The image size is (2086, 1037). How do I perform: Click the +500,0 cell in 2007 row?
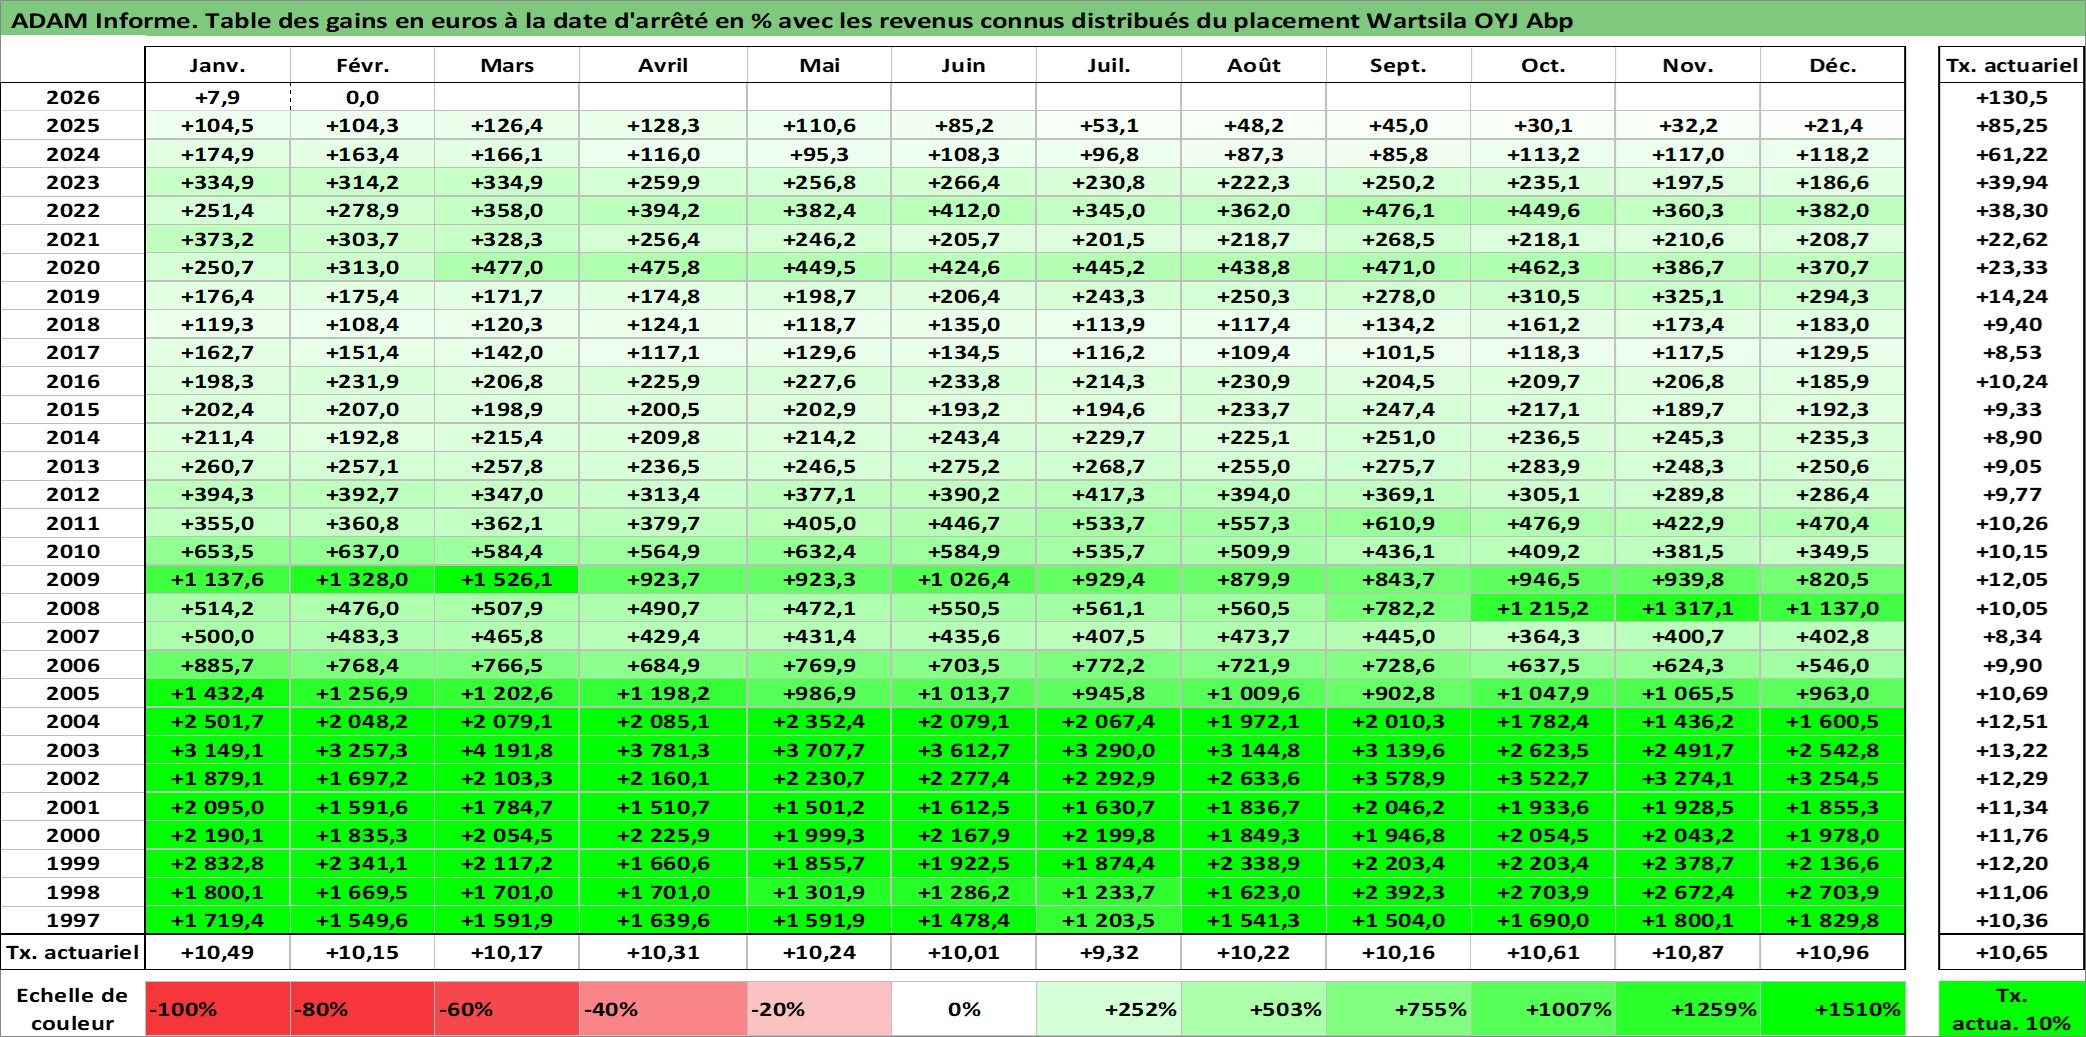pyautogui.click(x=218, y=636)
